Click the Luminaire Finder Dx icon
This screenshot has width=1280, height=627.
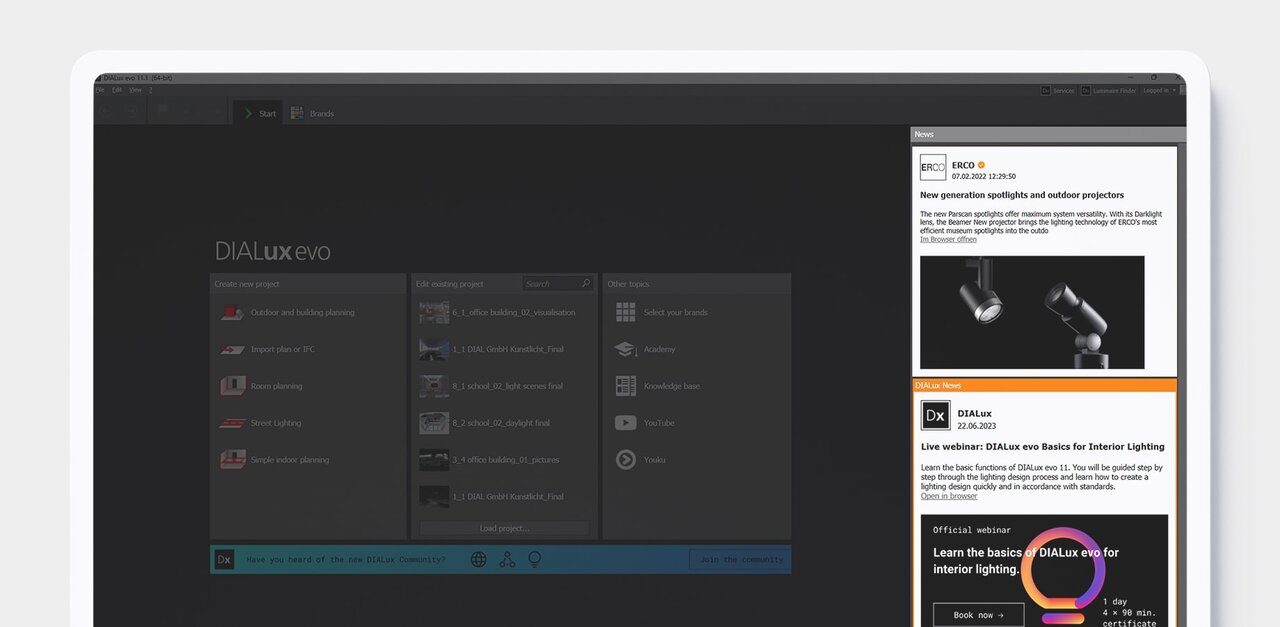pos(1085,90)
